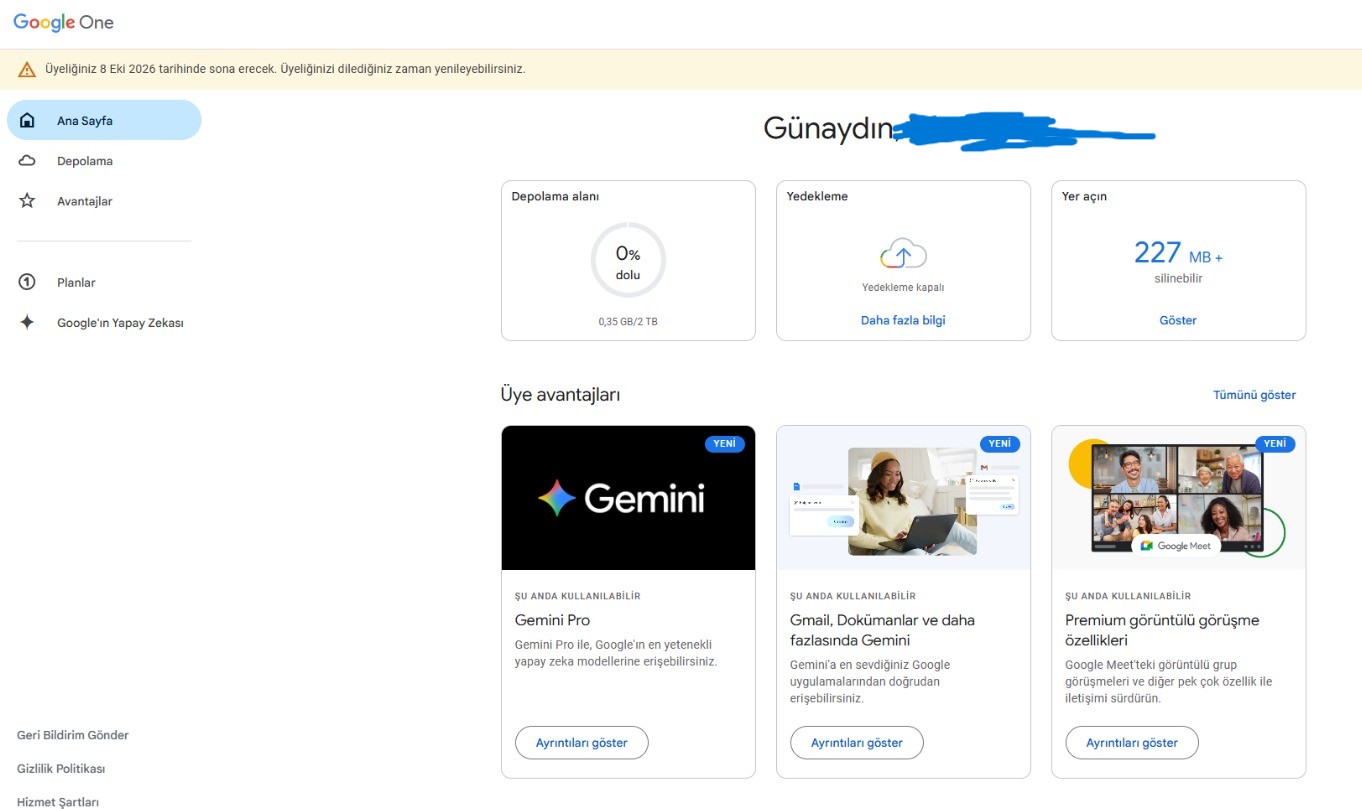
Task: Open the Gizlilik Politikası link
Action: pos(61,769)
